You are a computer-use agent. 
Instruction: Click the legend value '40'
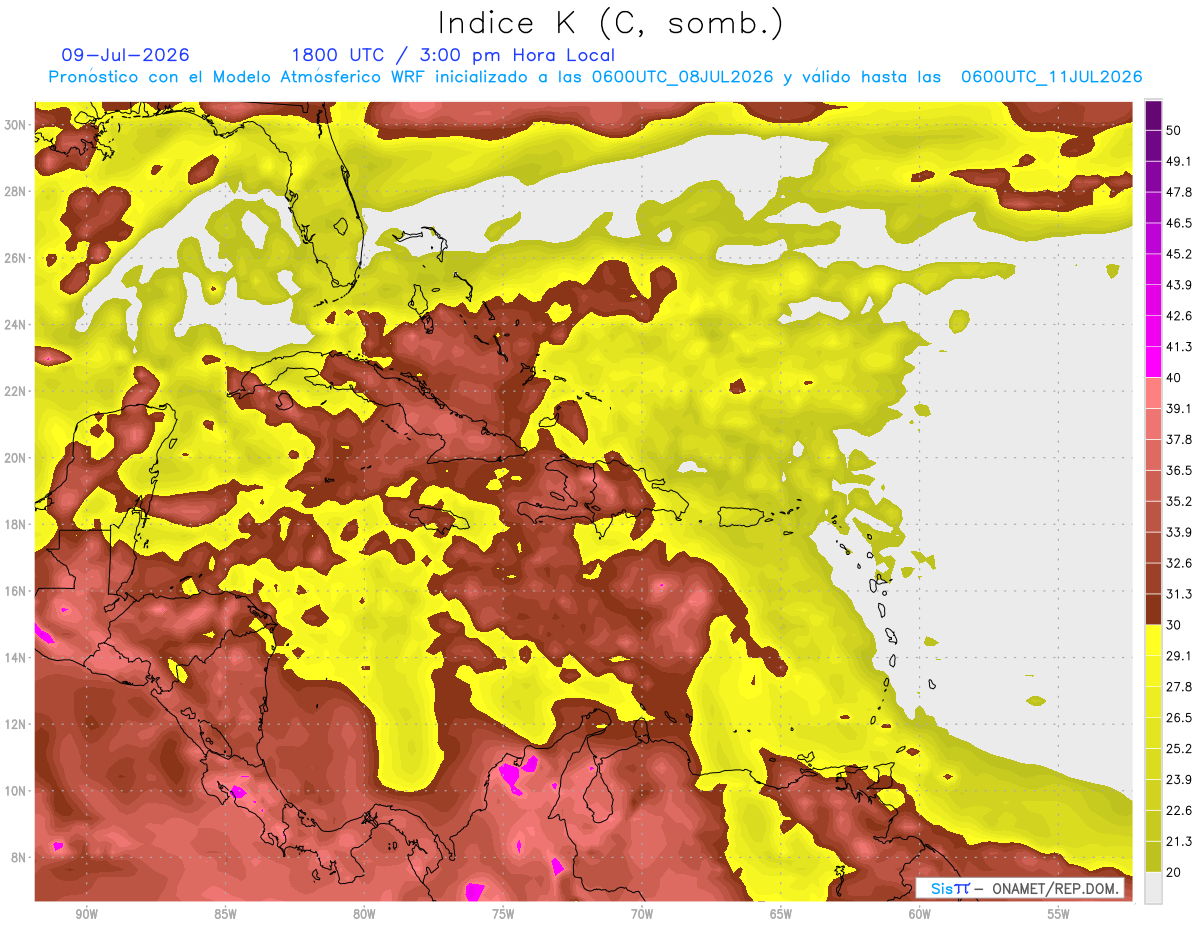point(1174,377)
